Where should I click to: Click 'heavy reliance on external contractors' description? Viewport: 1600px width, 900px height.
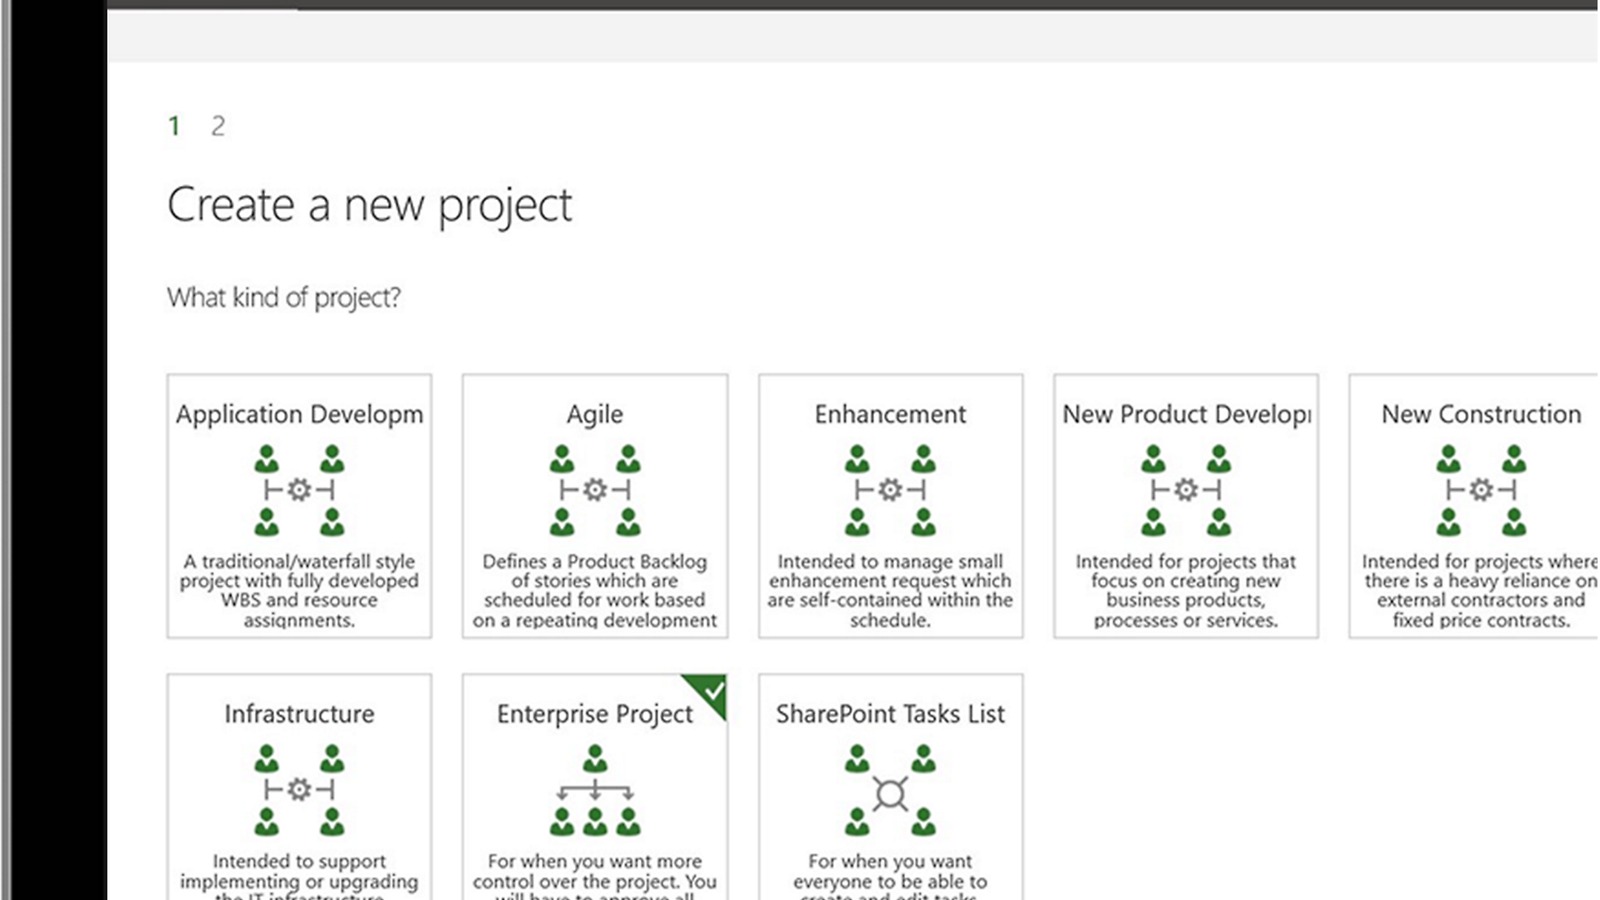tap(1481, 591)
